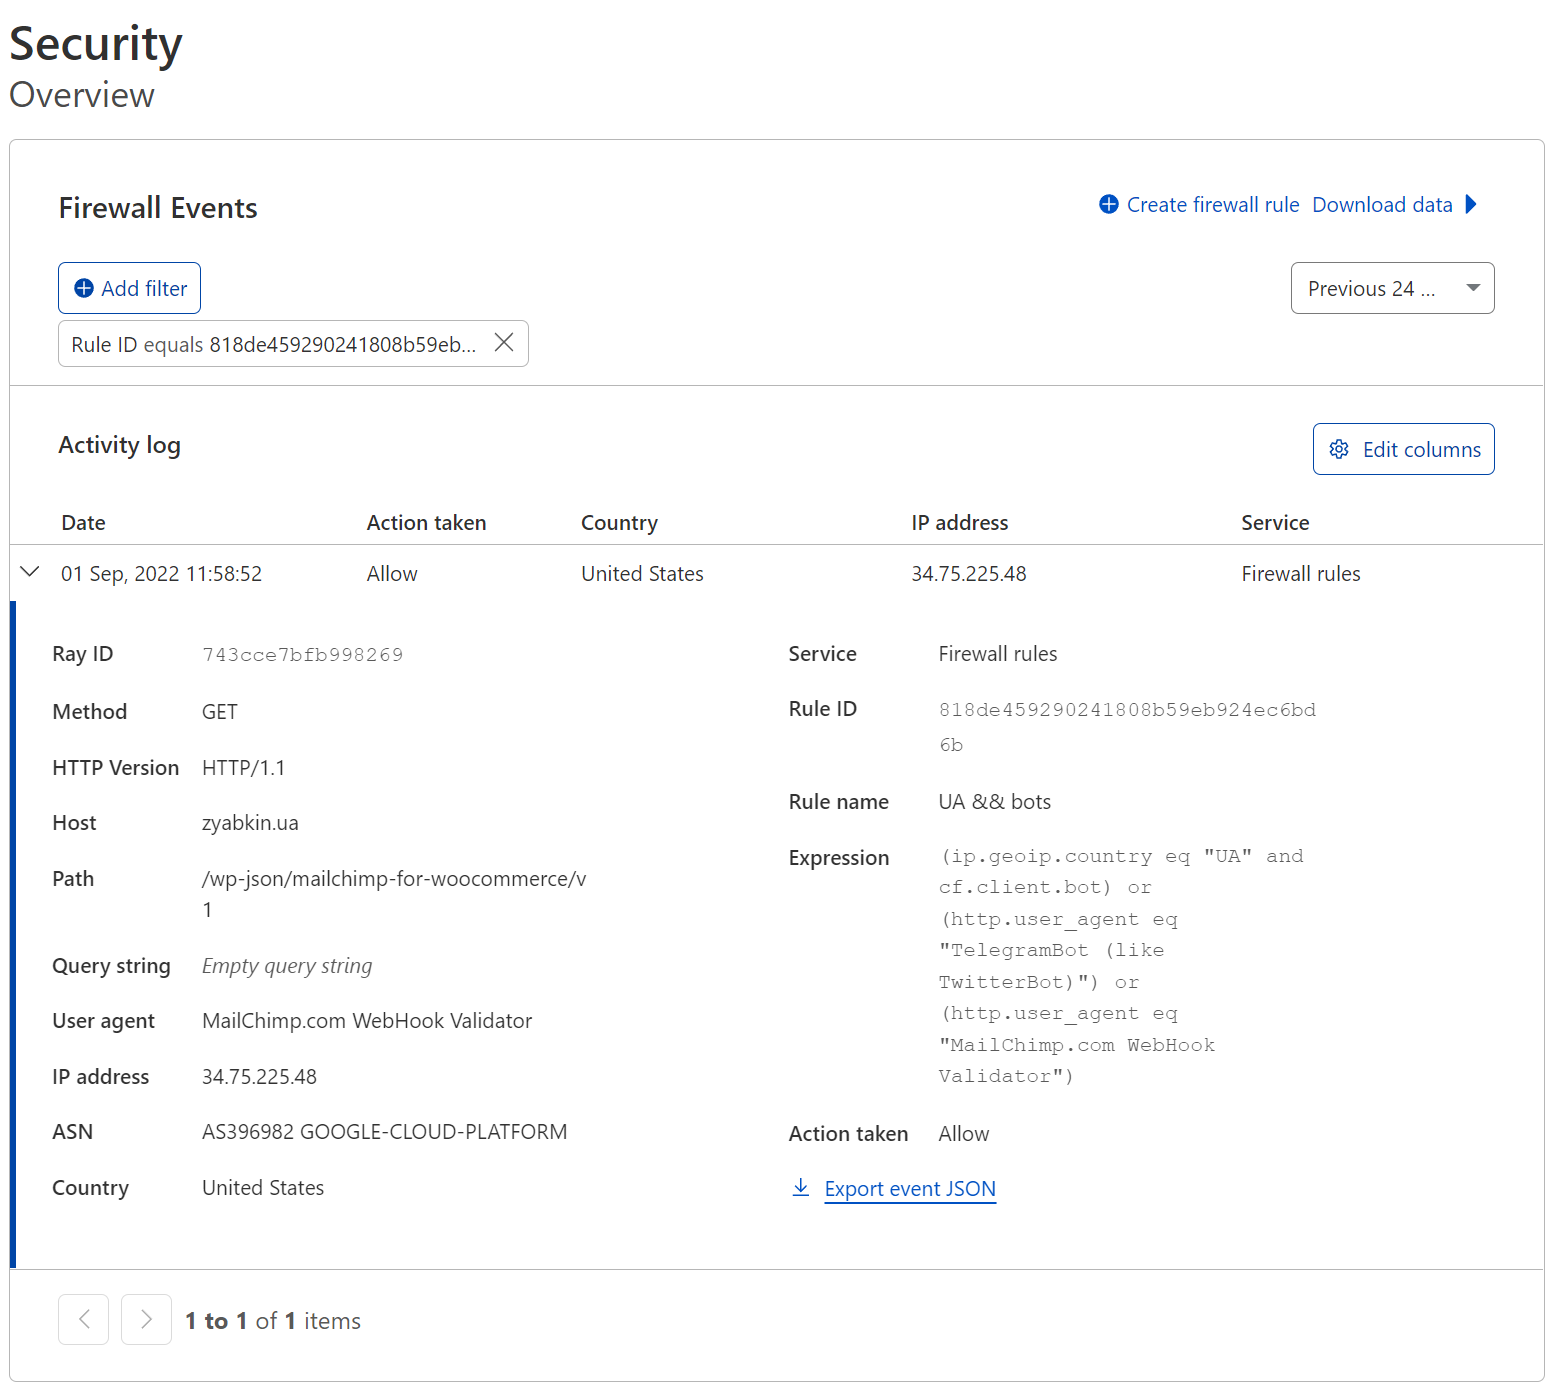Screen dimensions: 1555x1389
Task: Collapse the expanded firewall event row
Action: click(29, 572)
